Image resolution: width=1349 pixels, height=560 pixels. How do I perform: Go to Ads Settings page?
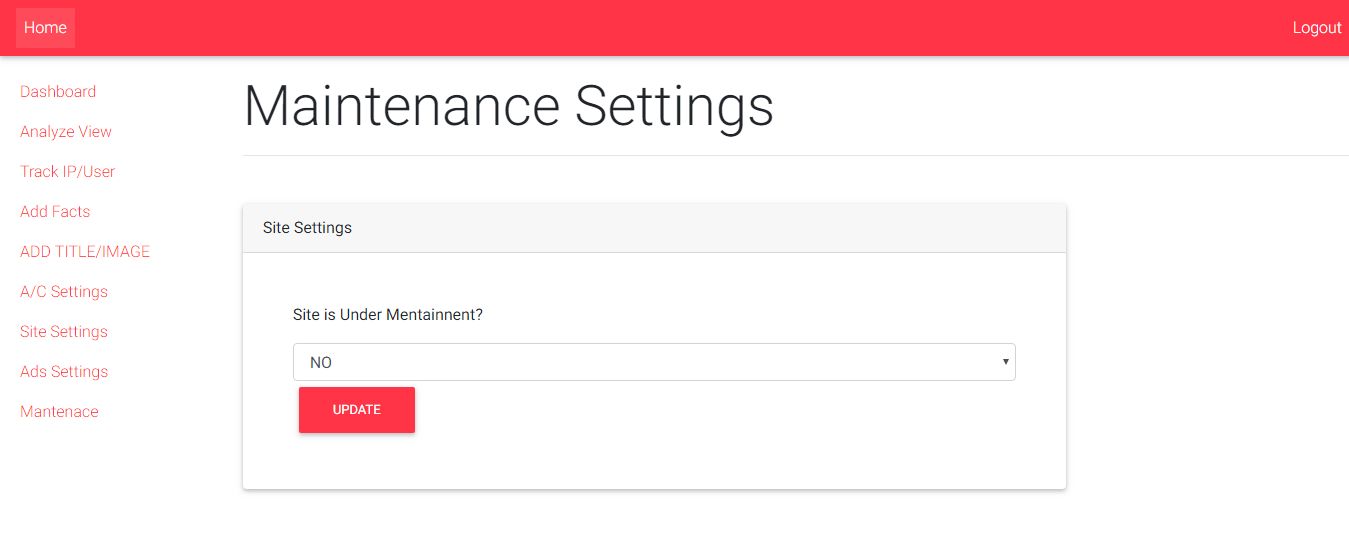(x=64, y=372)
